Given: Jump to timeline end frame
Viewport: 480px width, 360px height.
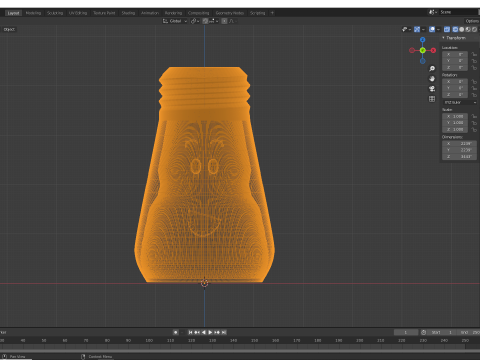Looking at the screenshot, I should [x=224, y=332].
